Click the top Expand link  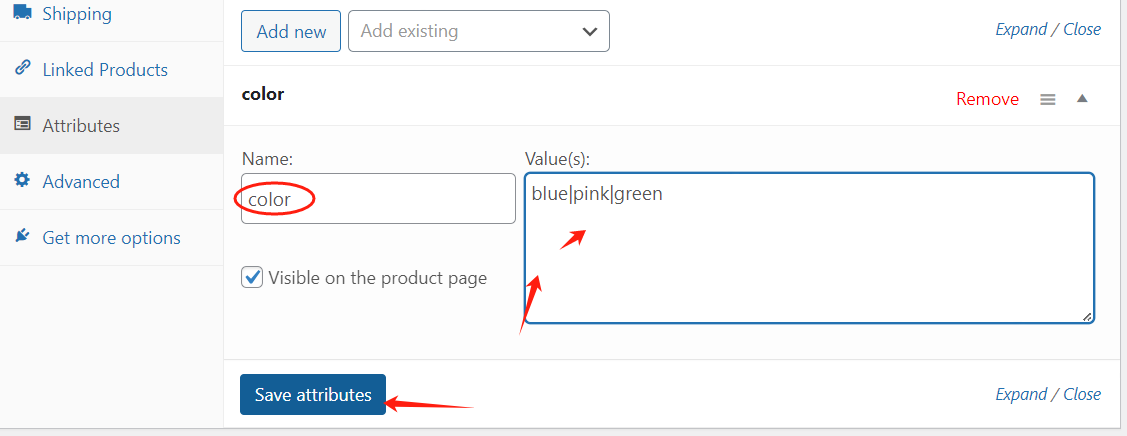point(1019,29)
